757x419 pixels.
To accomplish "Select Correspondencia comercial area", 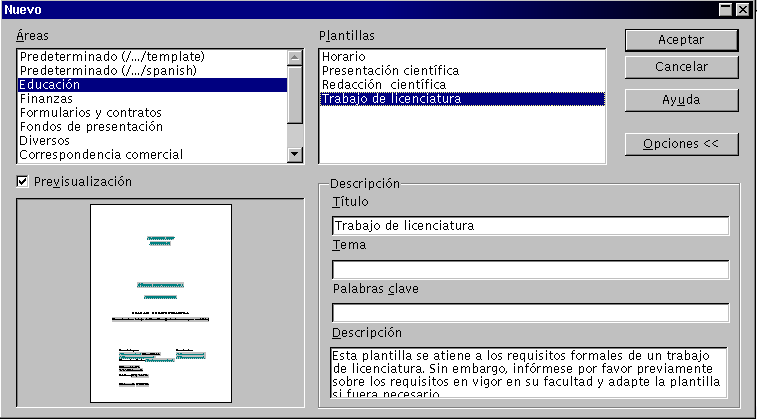I will (100, 155).
